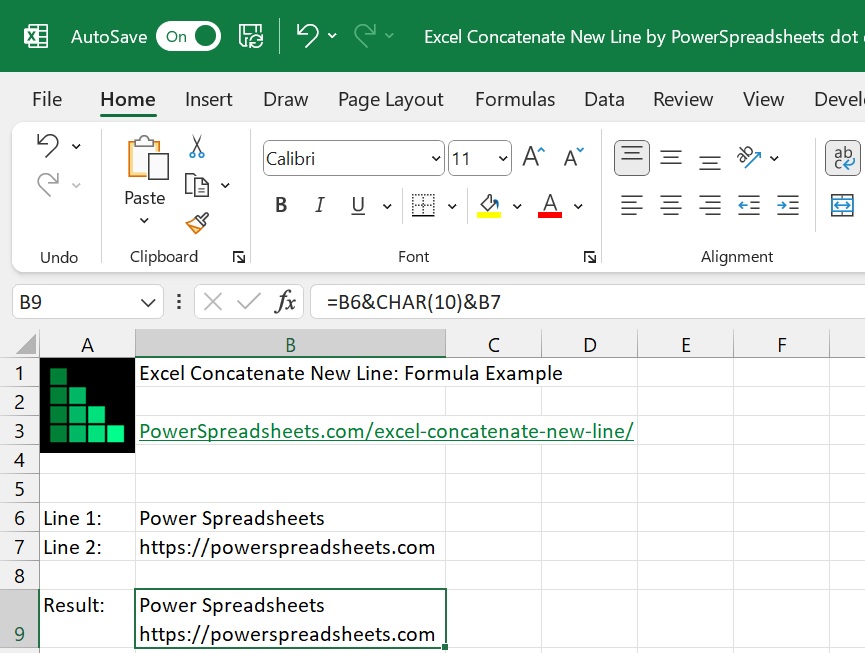Click the Increase Font Size icon
Image resolution: width=865 pixels, height=653 pixels.
(x=530, y=155)
